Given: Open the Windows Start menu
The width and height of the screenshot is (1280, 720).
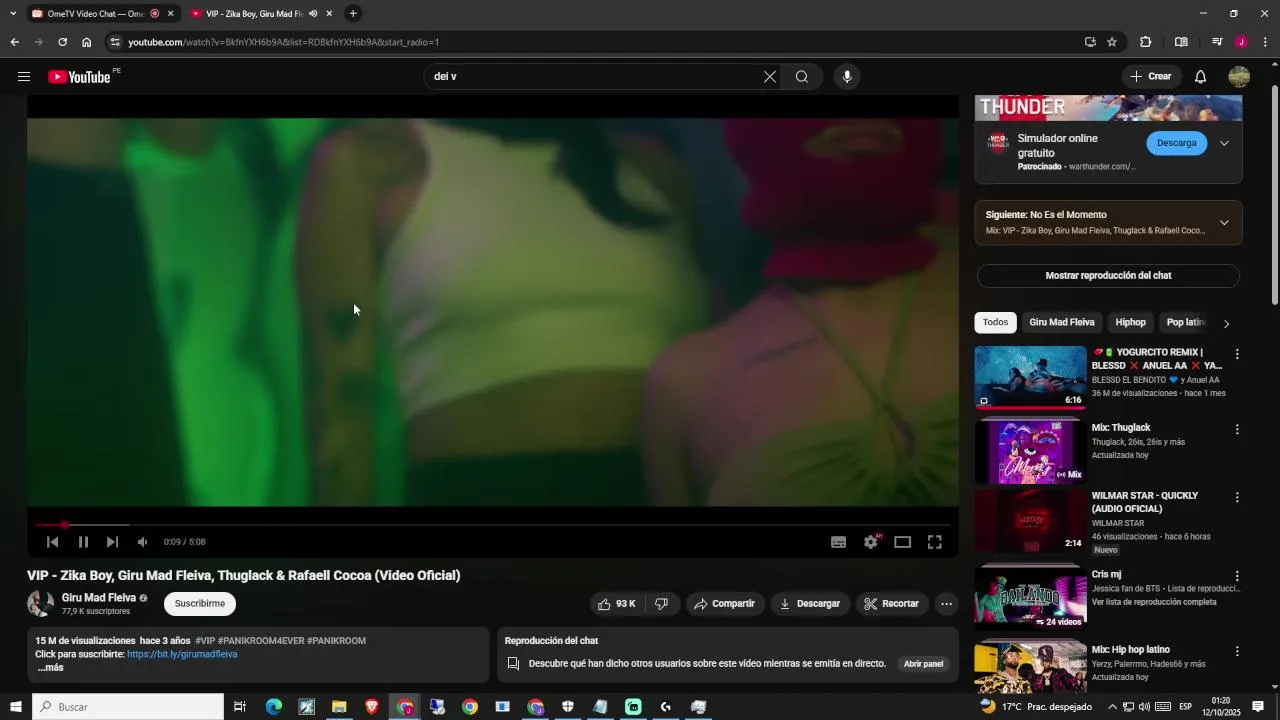Looking at the screenshot, I should coord(15,707).
